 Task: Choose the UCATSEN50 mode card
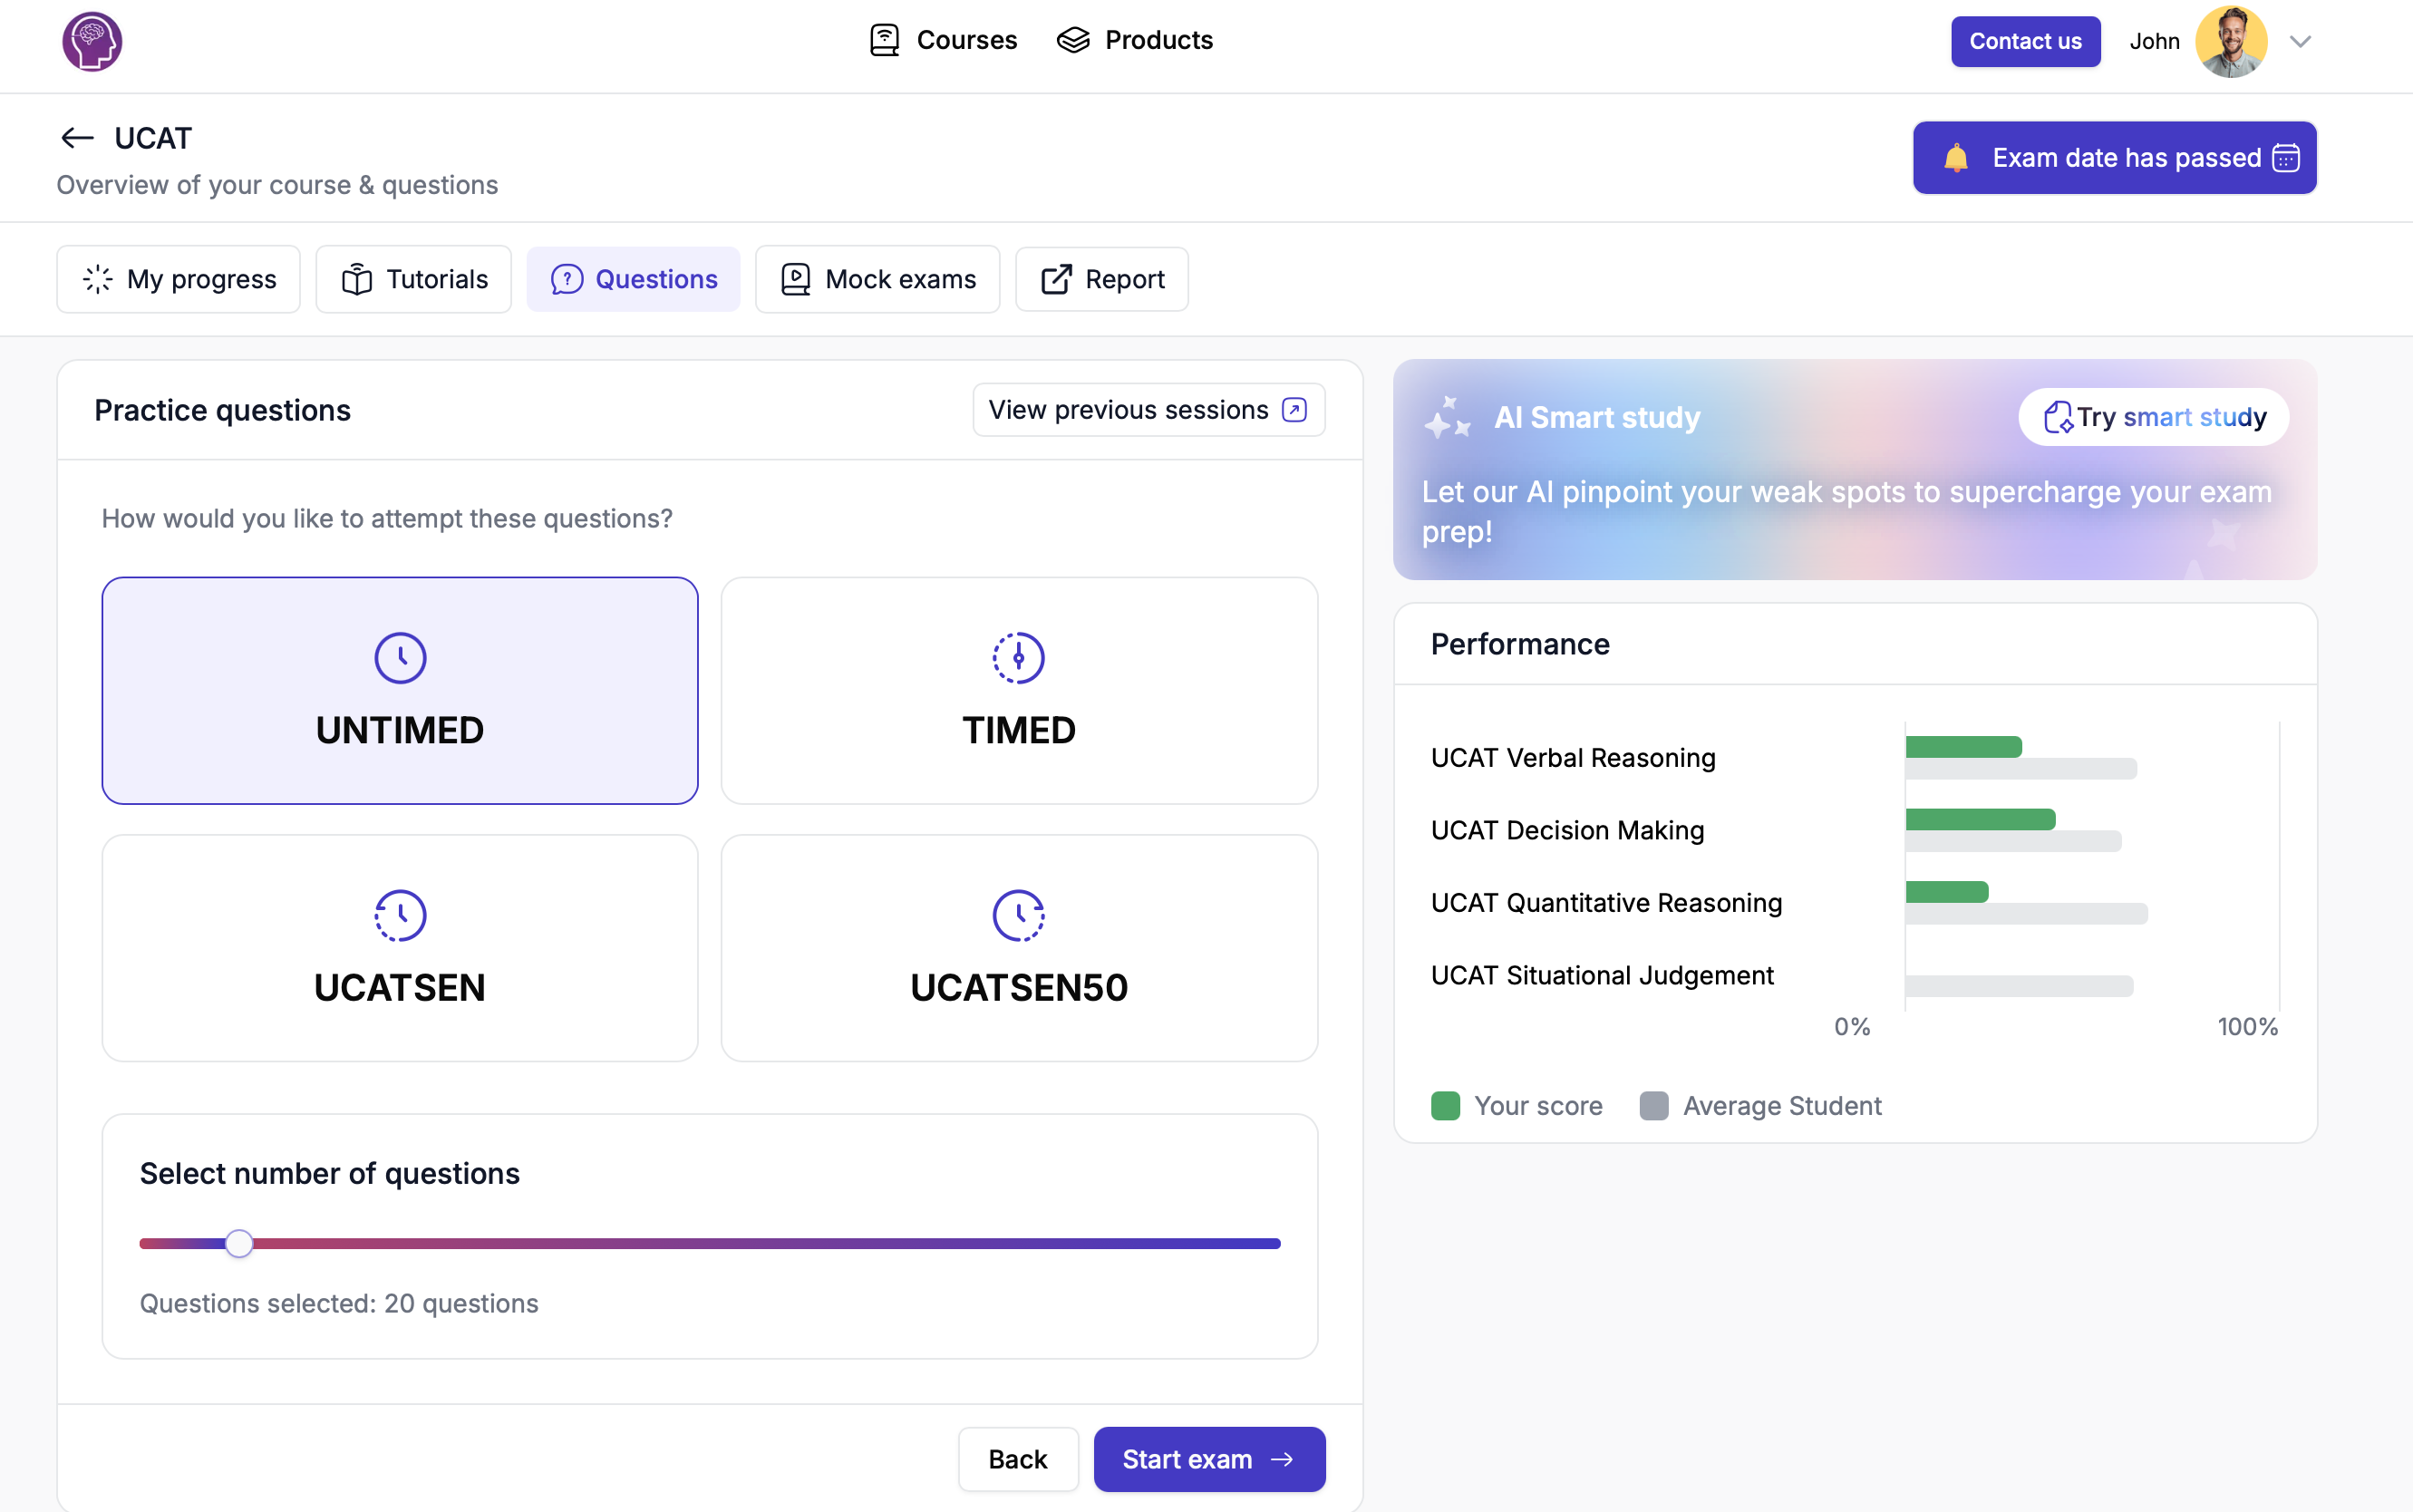pyautogui.click(x=1018, y=948)
